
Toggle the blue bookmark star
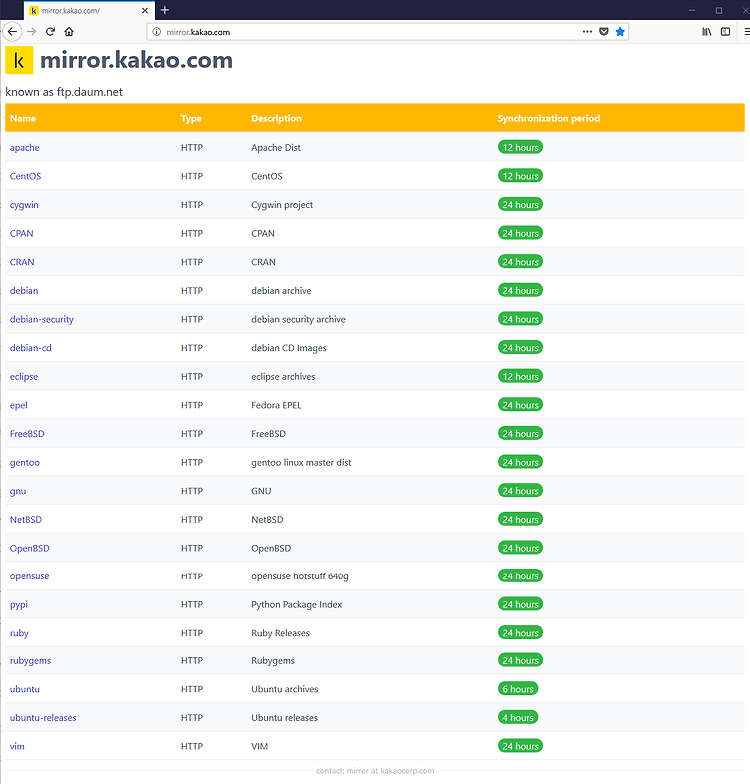620,32
